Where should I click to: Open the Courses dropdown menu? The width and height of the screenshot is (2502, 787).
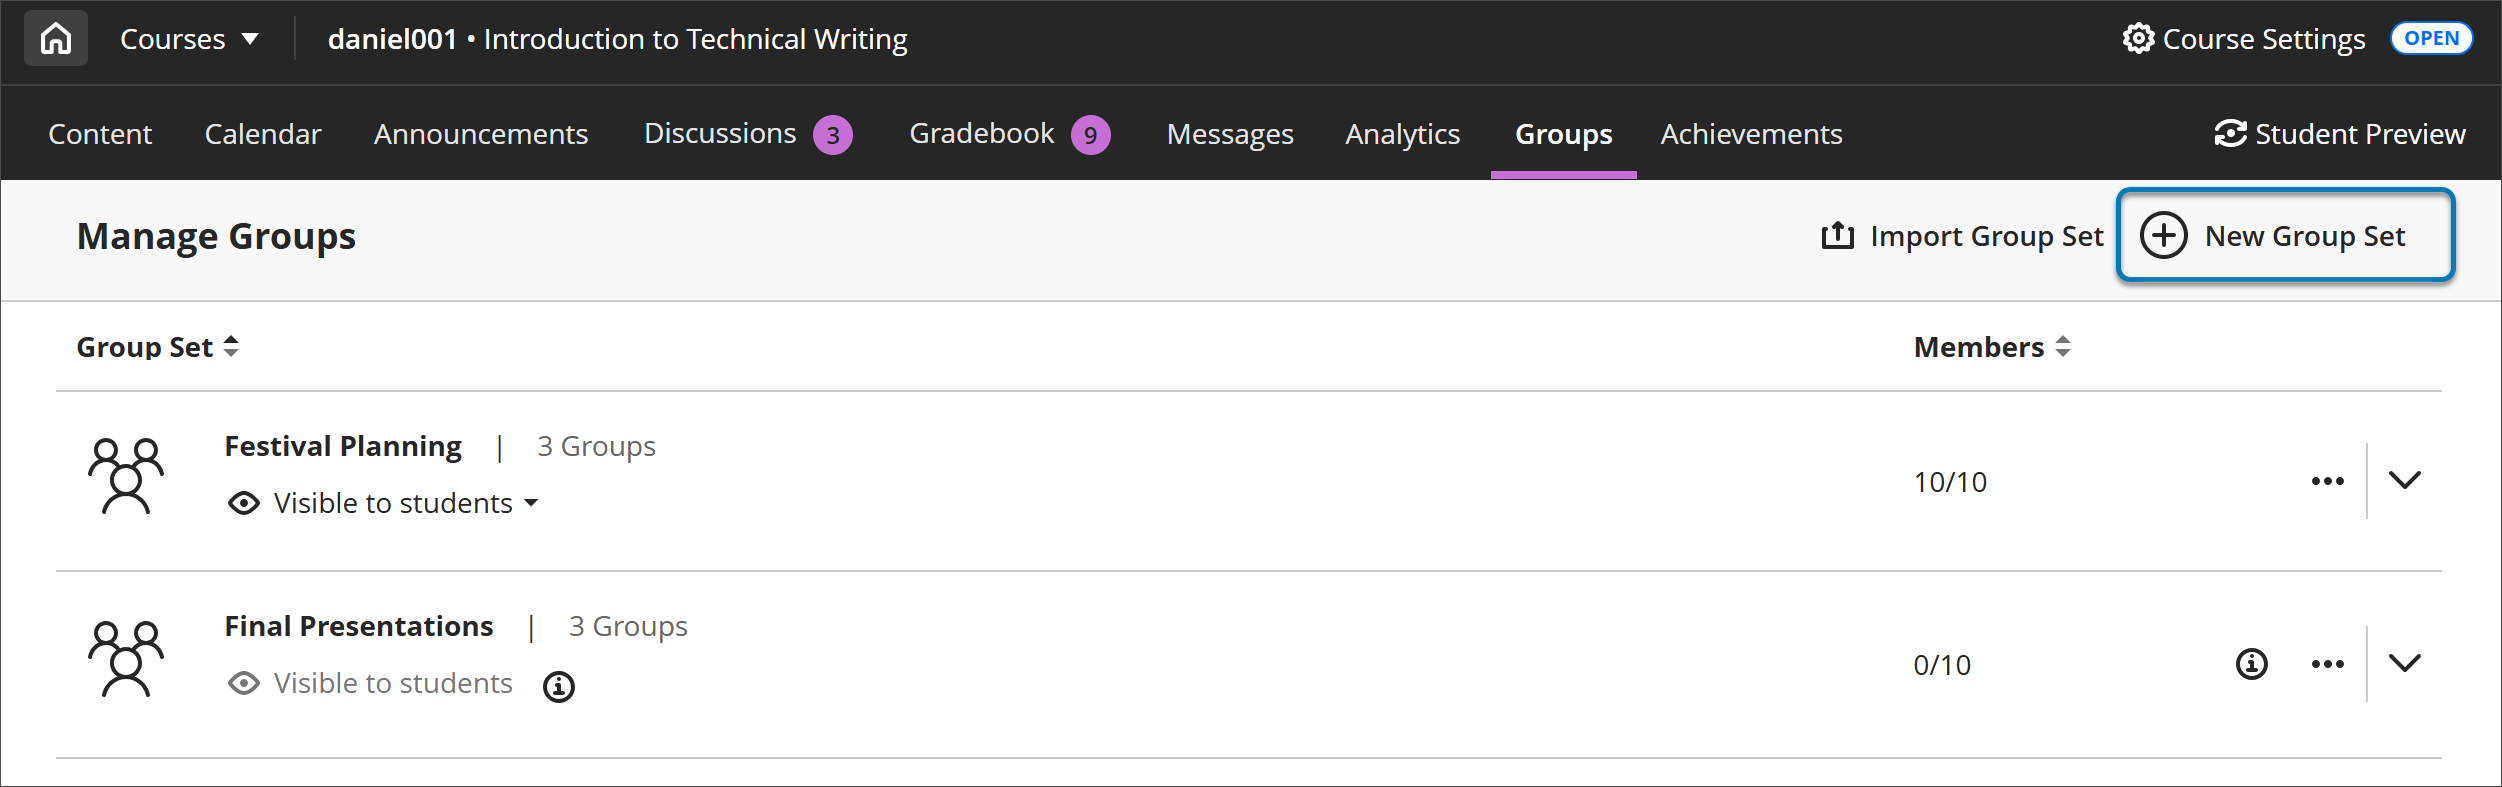click(x=189, y=39)
